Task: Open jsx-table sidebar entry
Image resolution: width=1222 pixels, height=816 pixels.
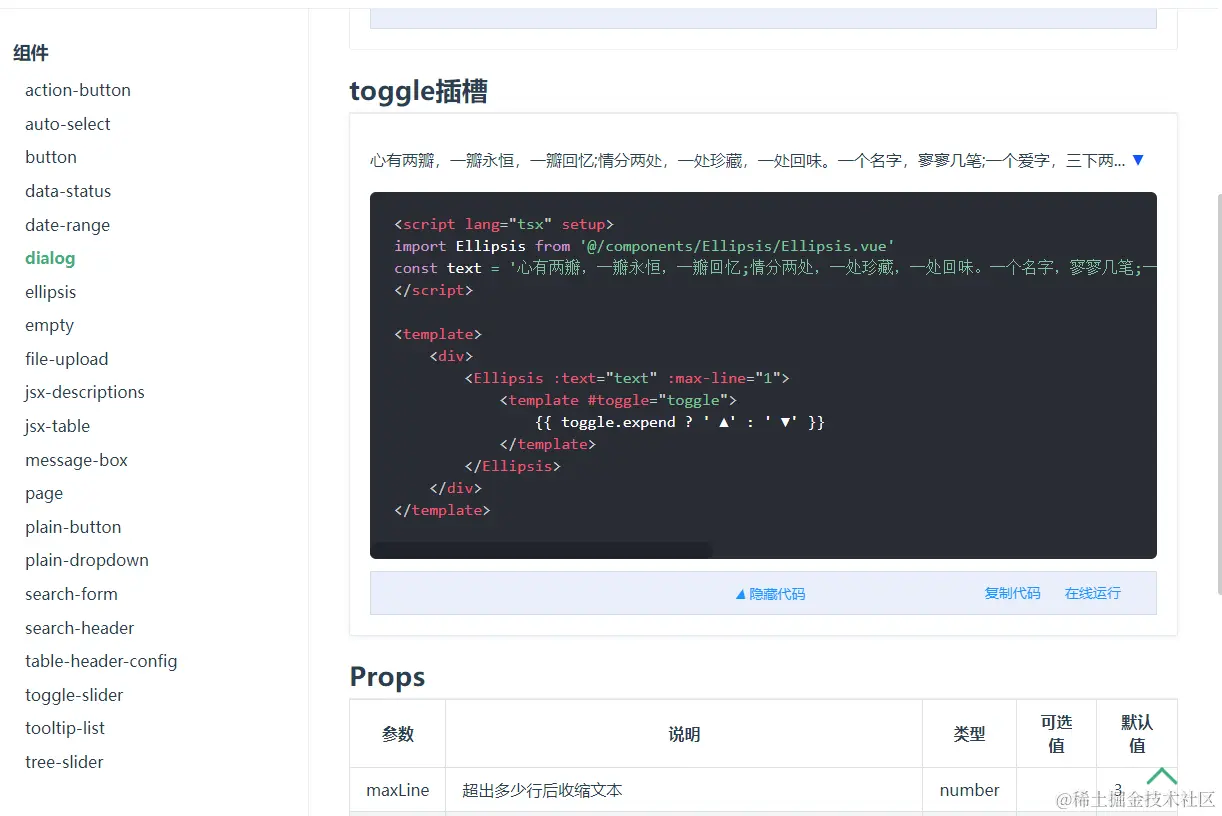Action: [x=58, y=426]
